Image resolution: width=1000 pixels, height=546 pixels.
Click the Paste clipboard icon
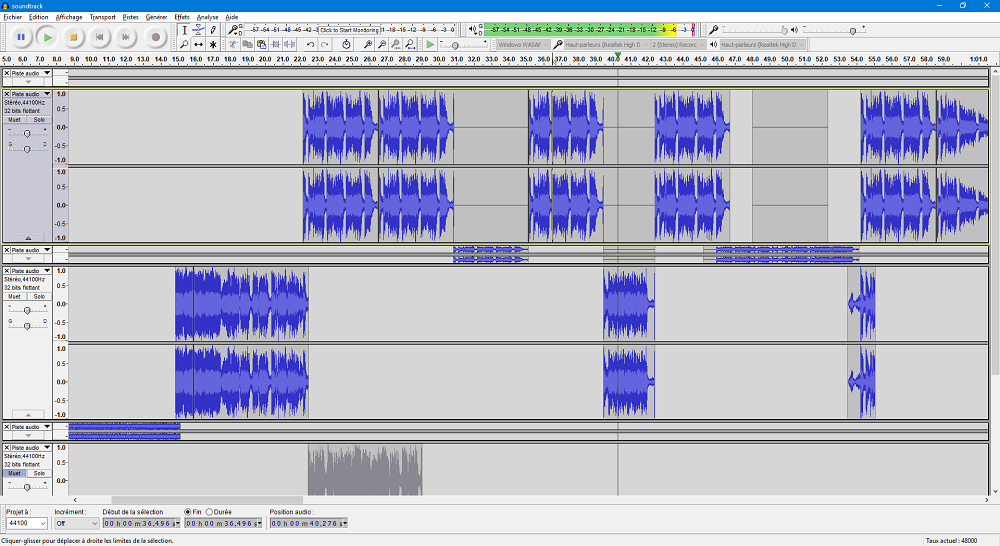(x=261, y=45)
